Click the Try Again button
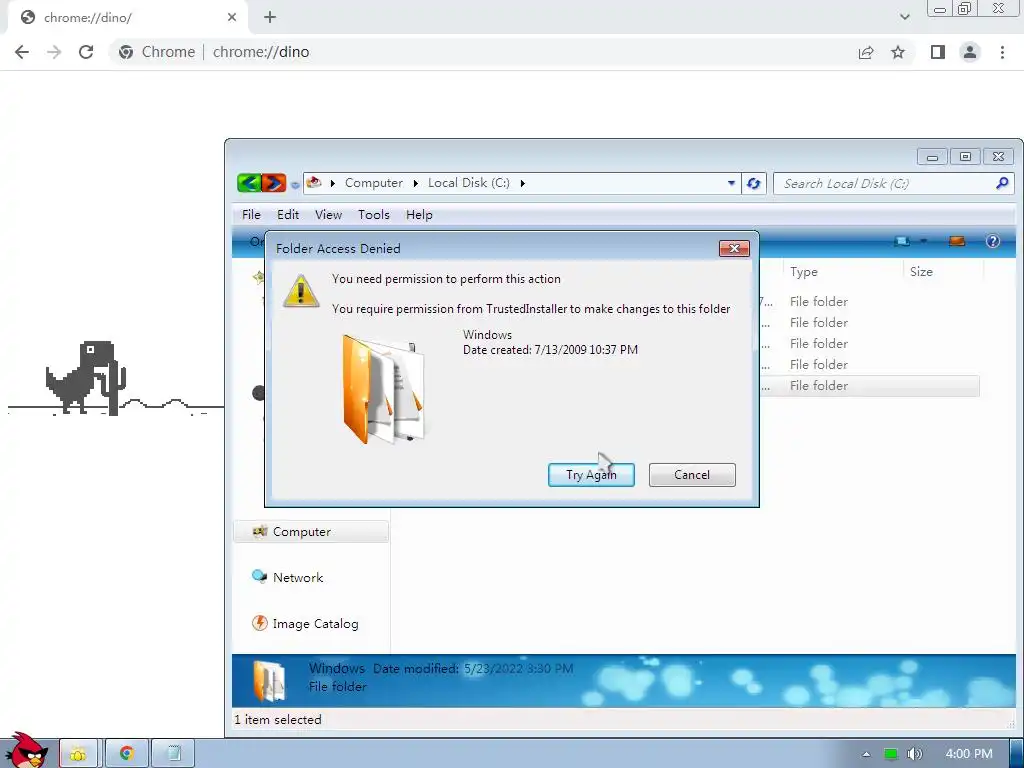This screenshot has height=768, width=1024. tap(591, 475)
